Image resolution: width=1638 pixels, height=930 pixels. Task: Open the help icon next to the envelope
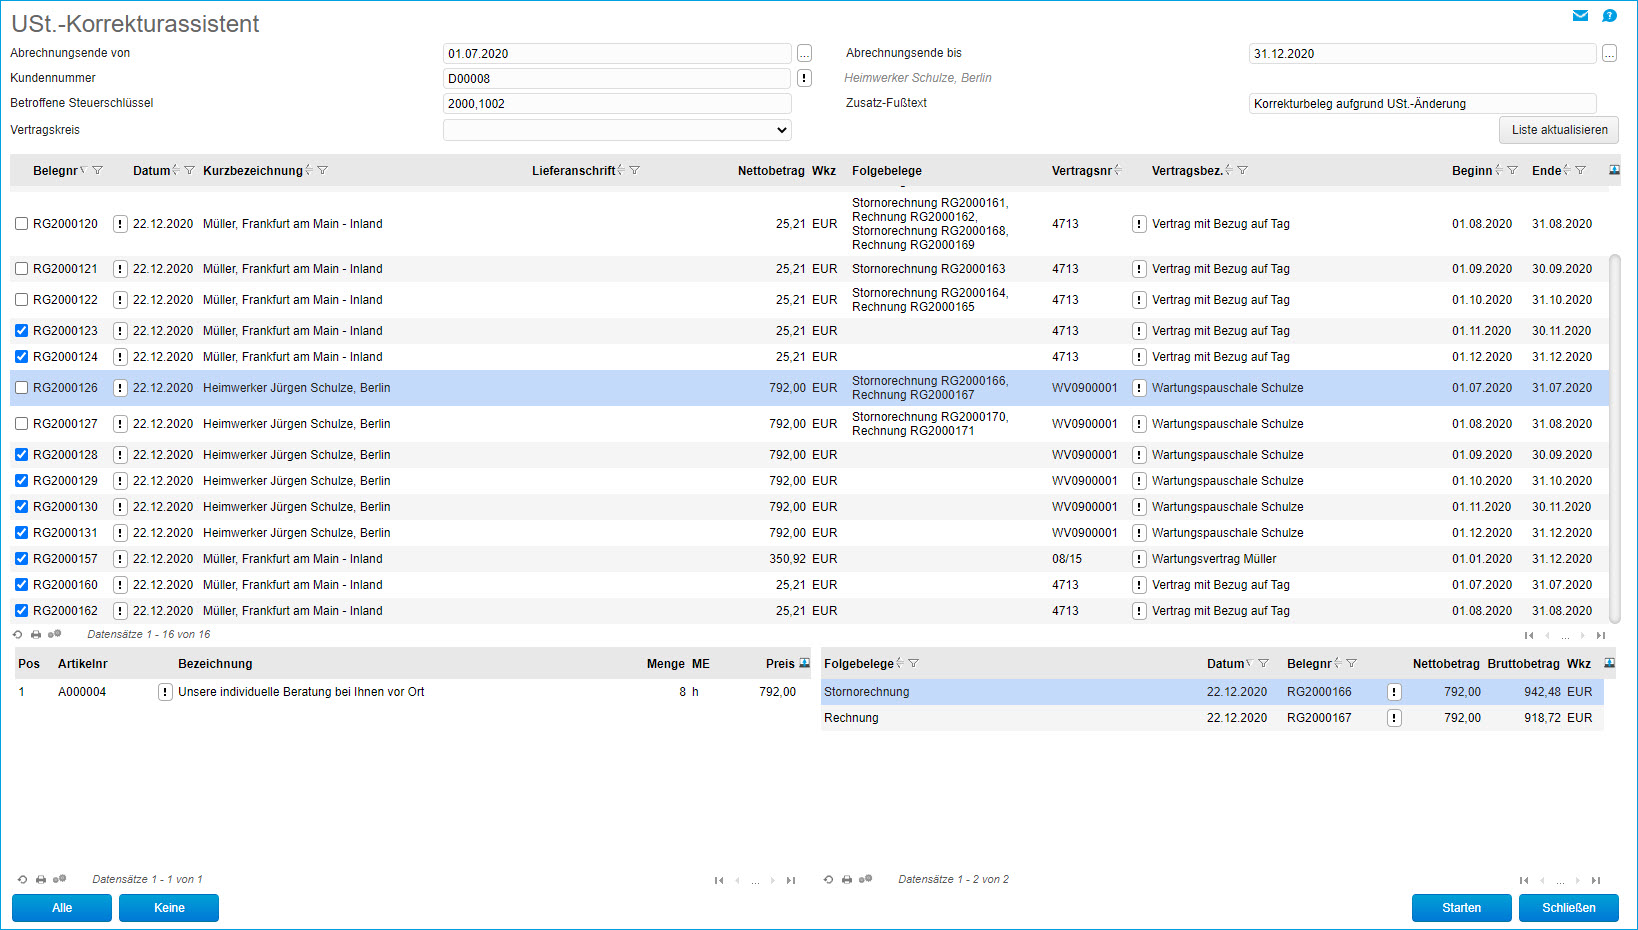coord(1609,15)
